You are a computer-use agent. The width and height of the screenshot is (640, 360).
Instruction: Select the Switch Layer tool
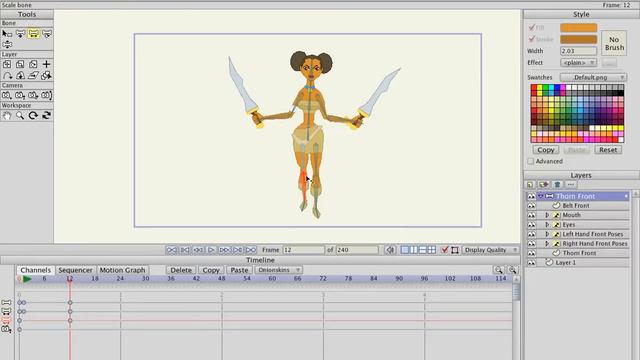click(x=47, y=76)
